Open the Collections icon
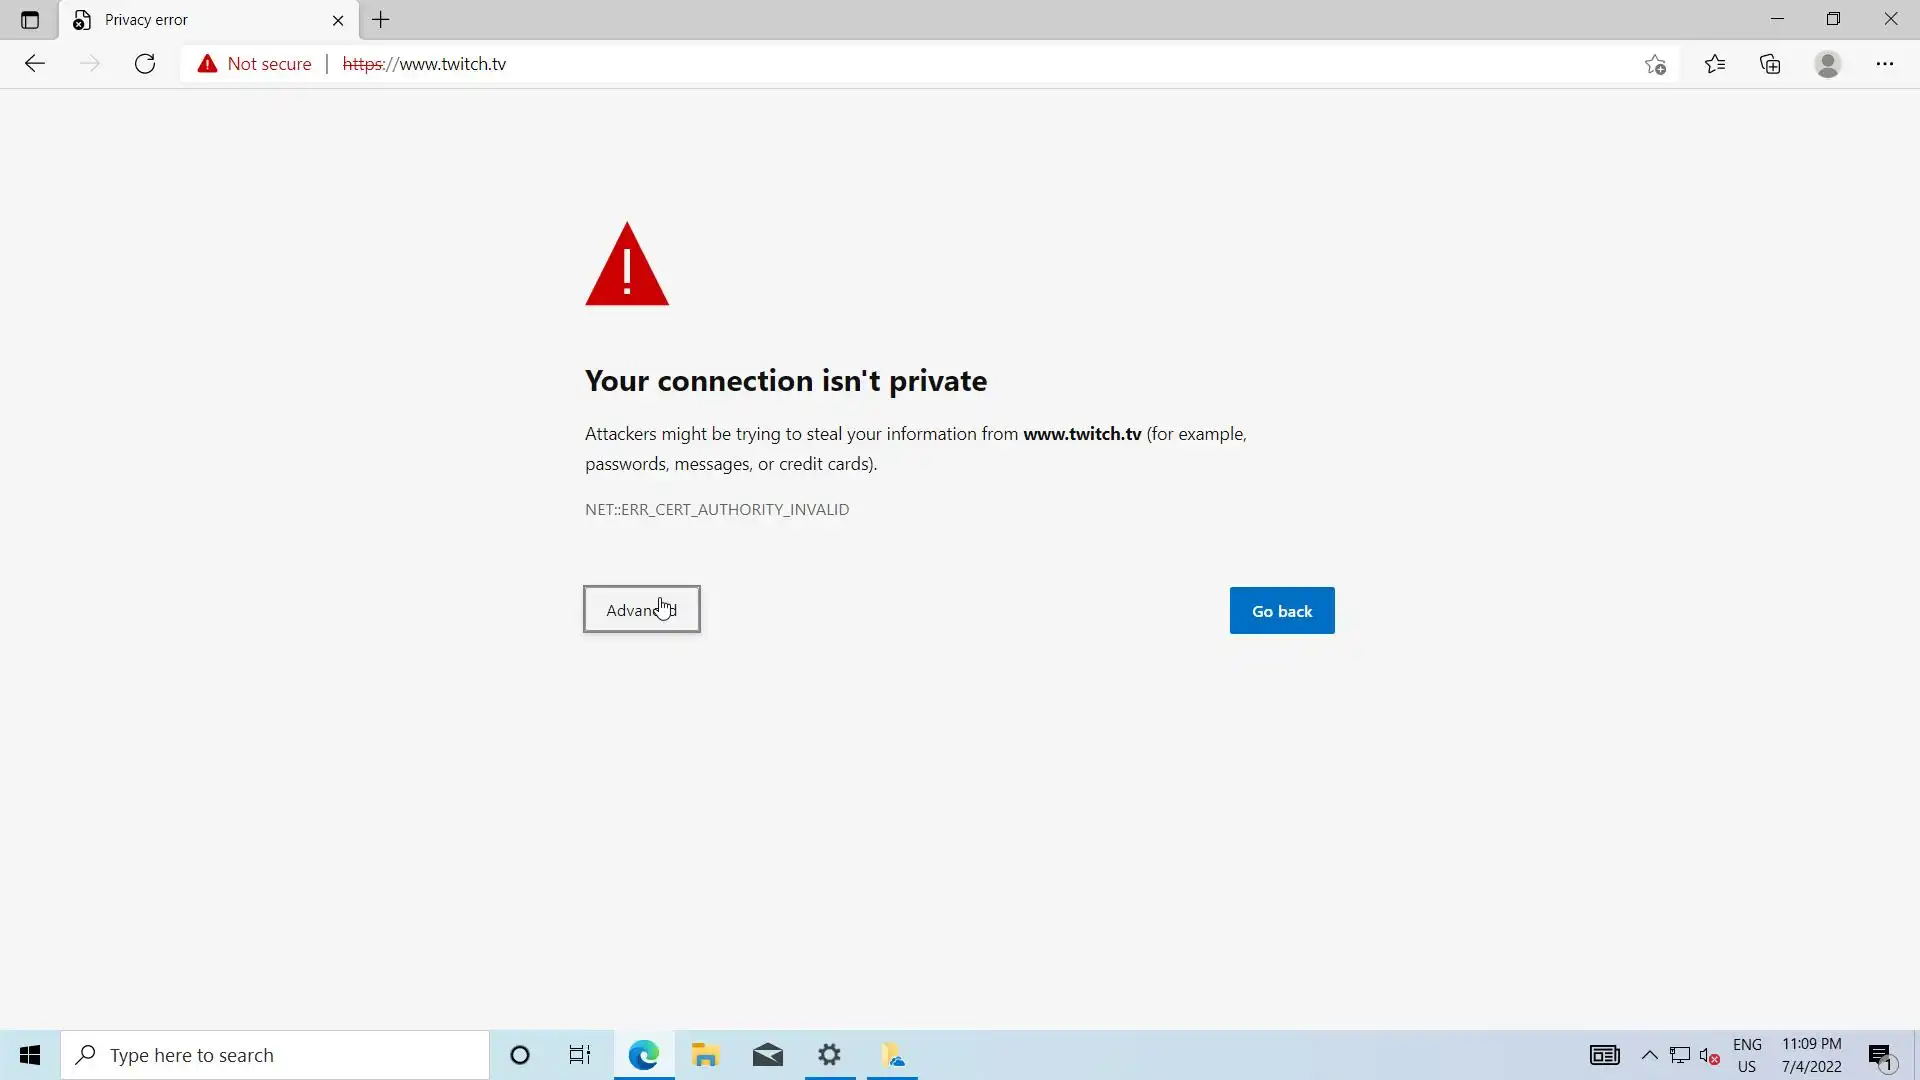This screenshot has height=1080, width=1920. coord(1771,64)
